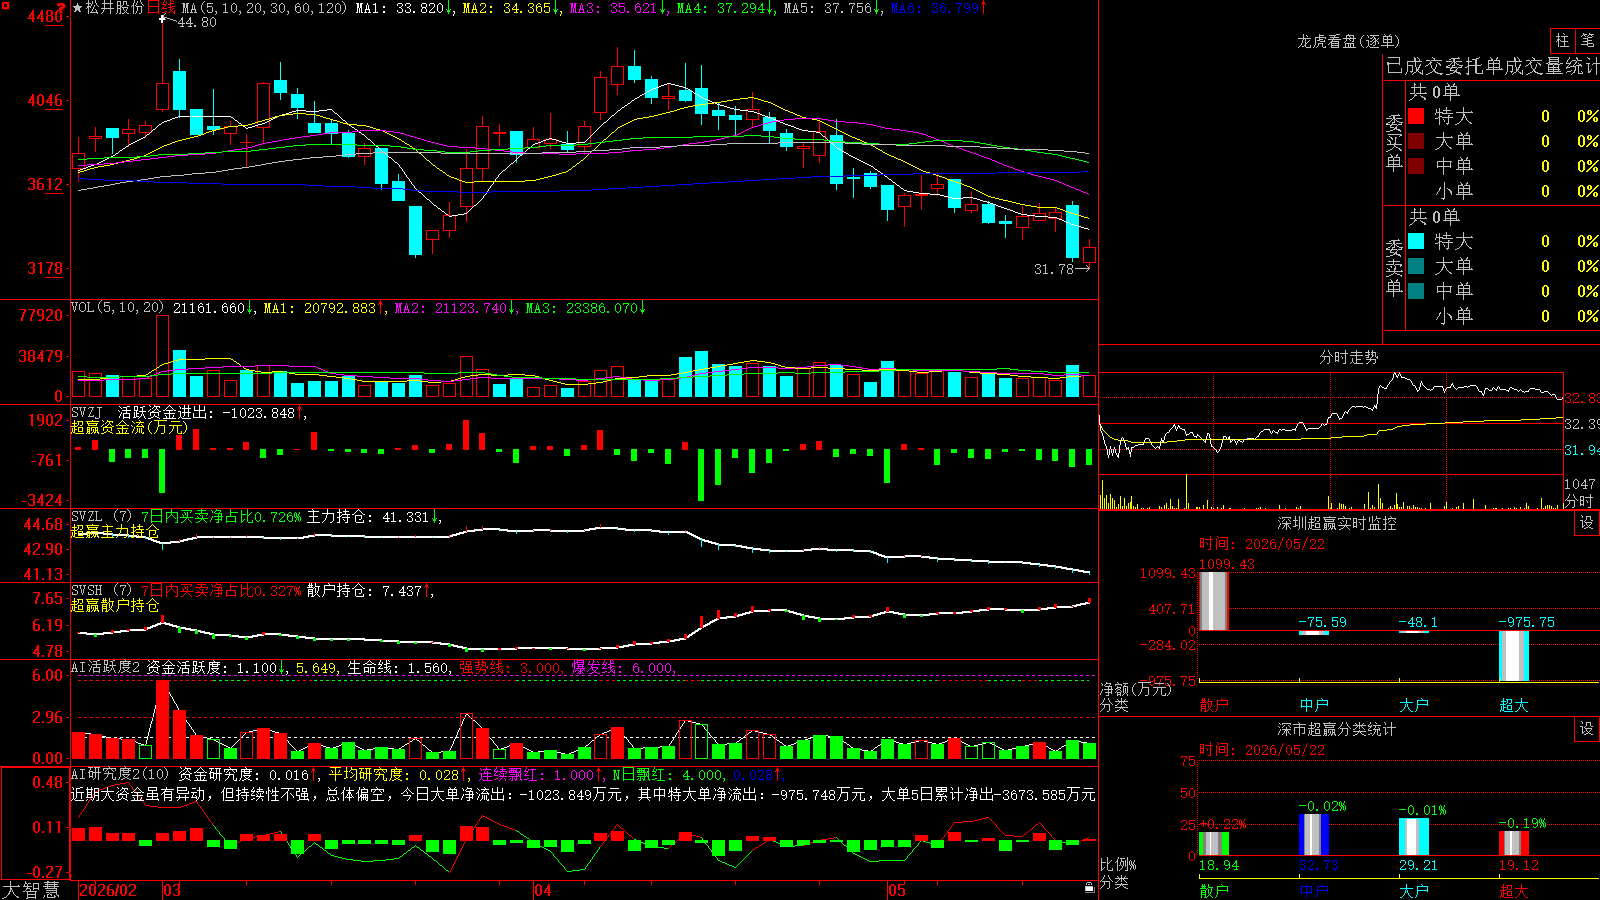Viewport: 1600px width, 900px height.
Task: Select the 中户 category under 深圳超赢实时监控
Action: pos(1314,705)
